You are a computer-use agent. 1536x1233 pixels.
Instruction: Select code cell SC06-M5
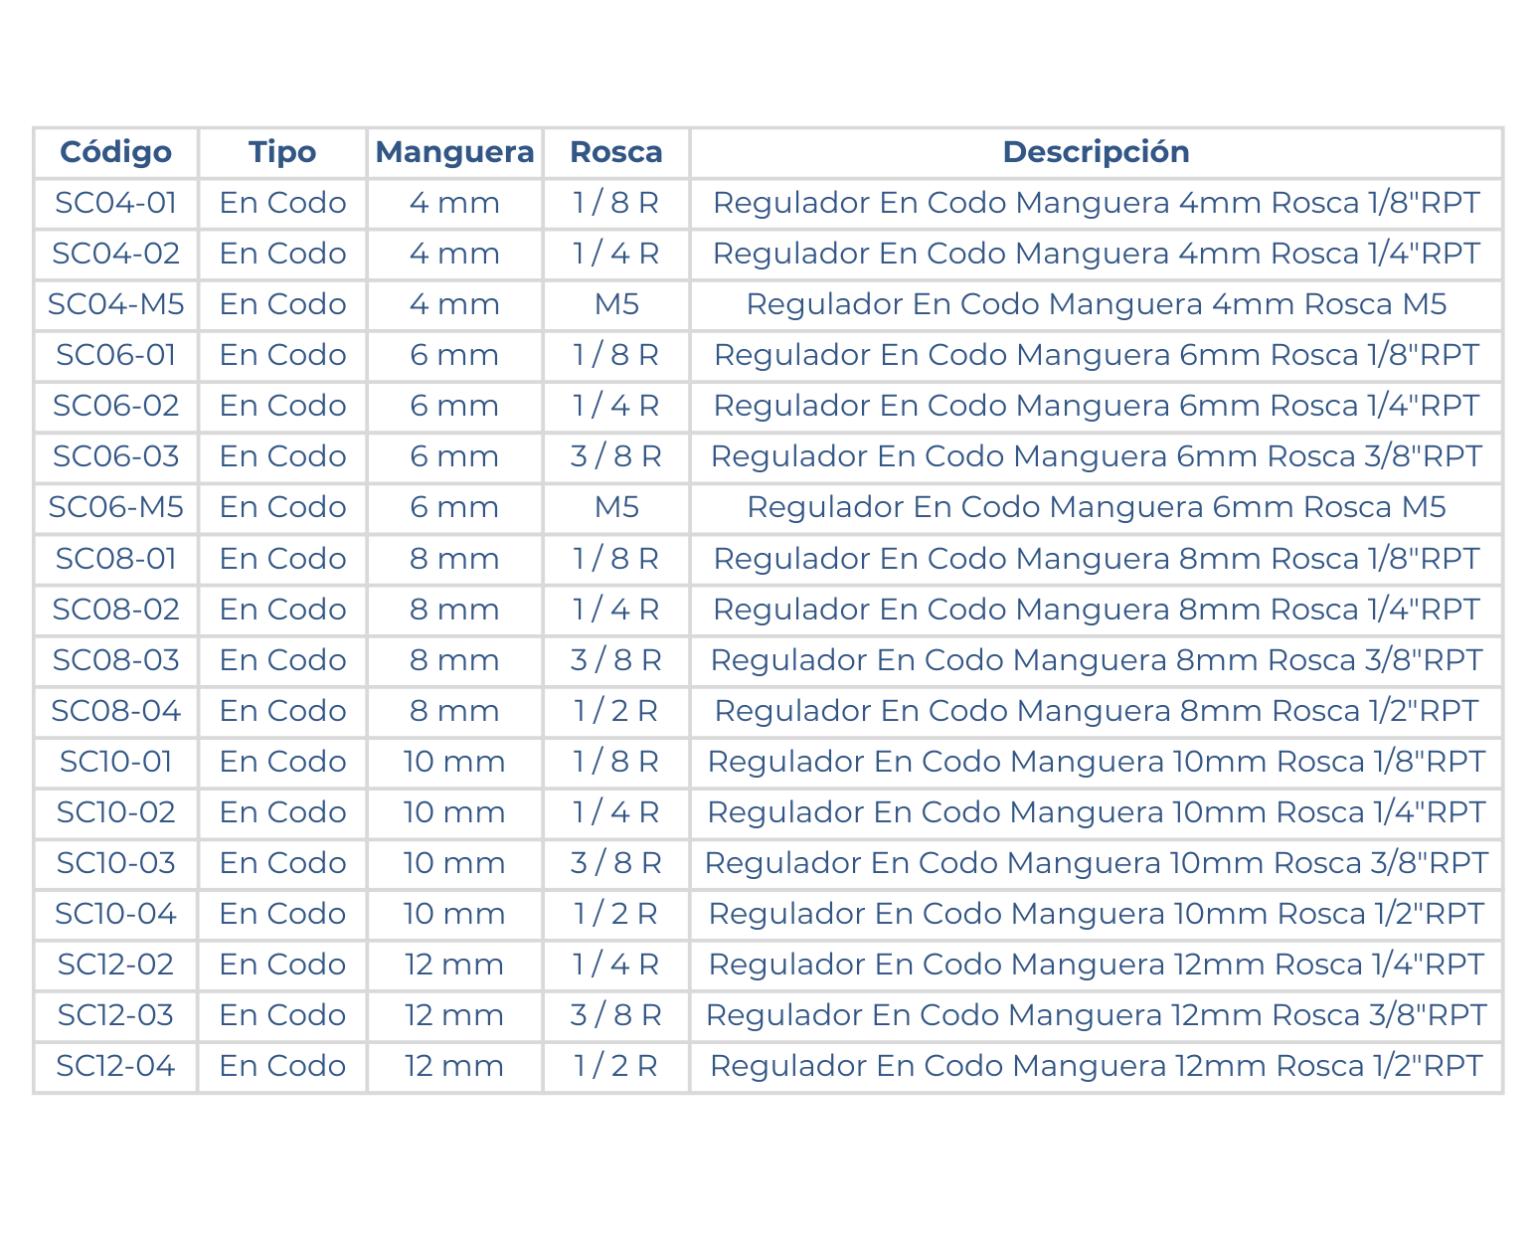coord(116,507)
